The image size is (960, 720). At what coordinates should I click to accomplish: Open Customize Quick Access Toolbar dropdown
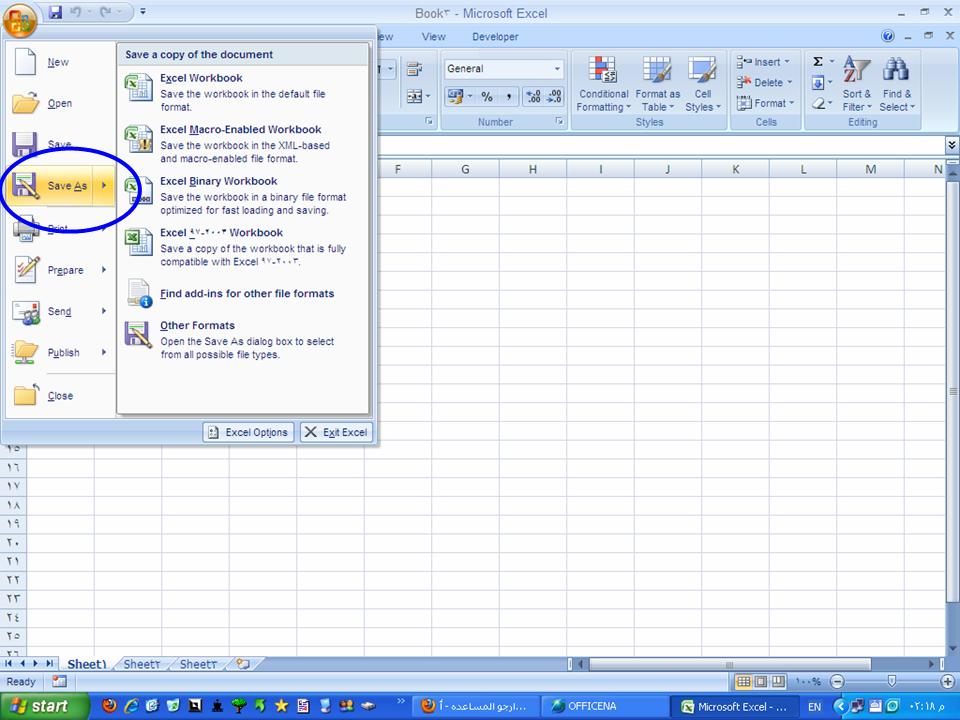point(143,11)
